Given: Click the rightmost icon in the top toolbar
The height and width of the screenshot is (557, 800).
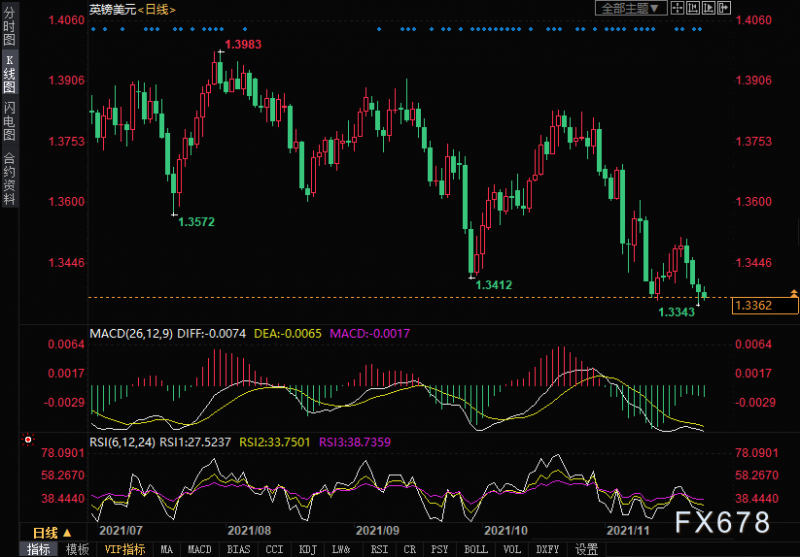Looking at the screenshot, I should (x=722, y=8).
